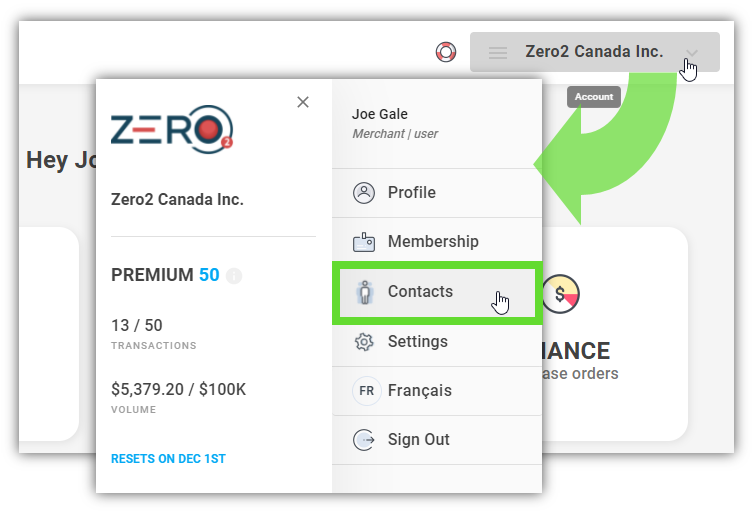Click the Settings gear icon

(364, 342)
